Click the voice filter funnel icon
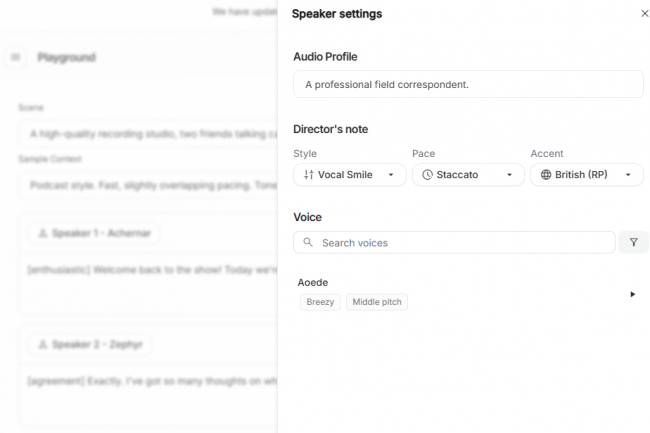 point(633,242)
